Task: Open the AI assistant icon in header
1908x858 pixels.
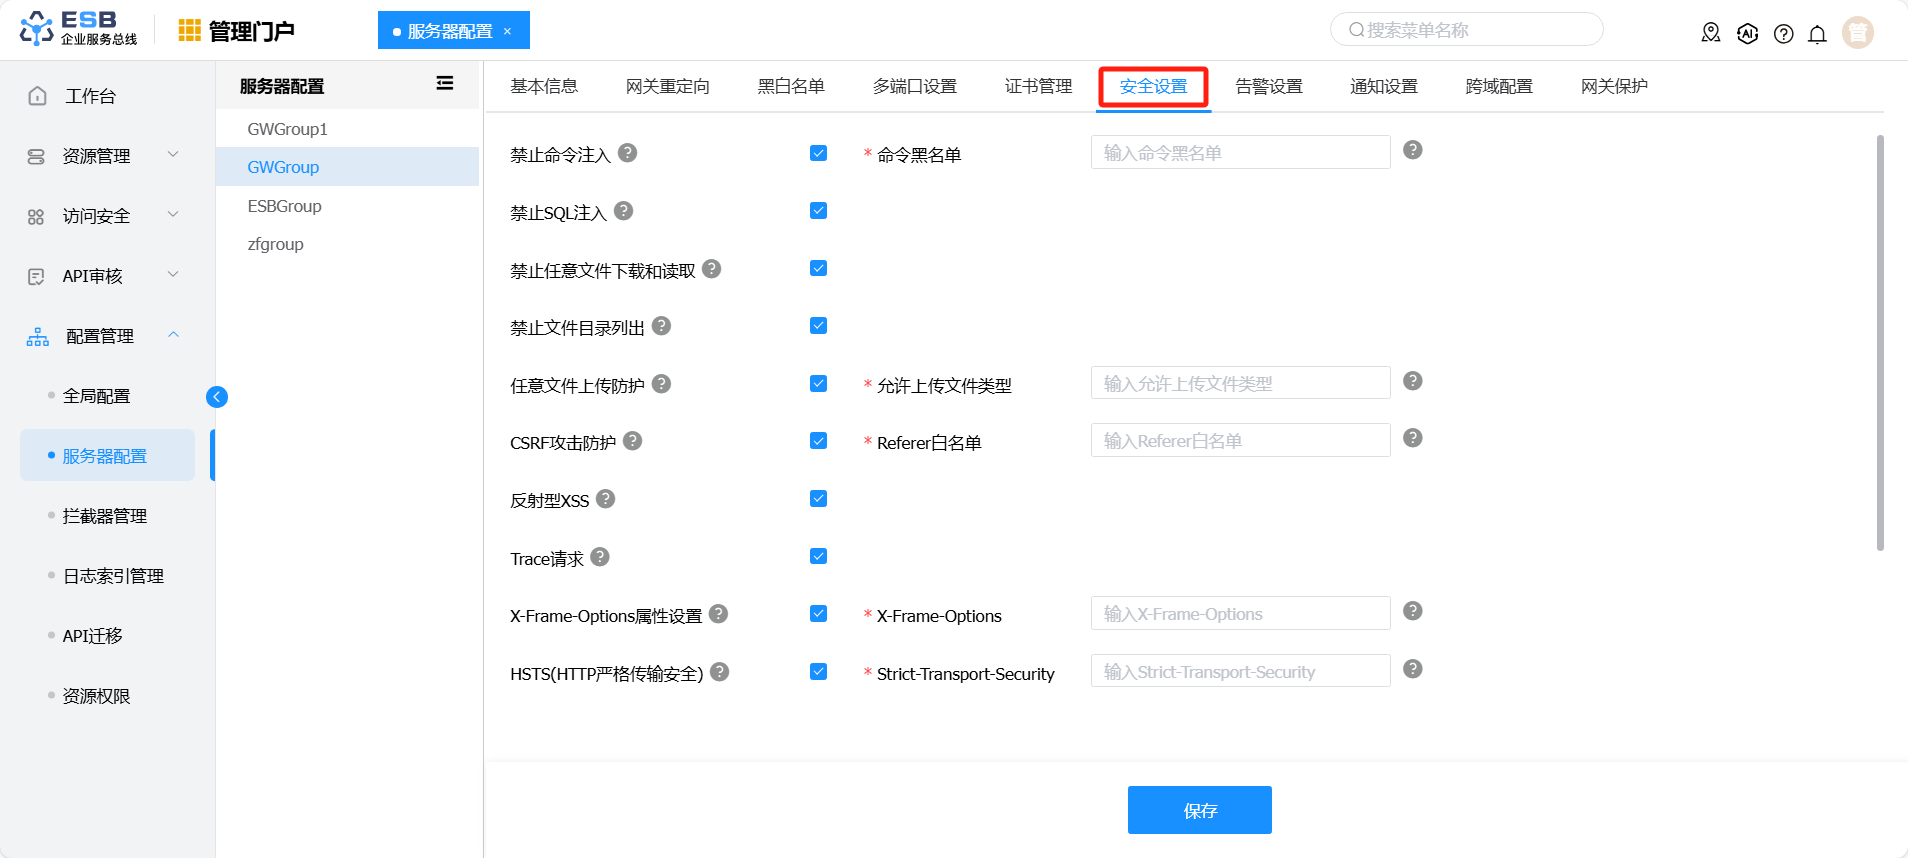Action: (1747, 34)
